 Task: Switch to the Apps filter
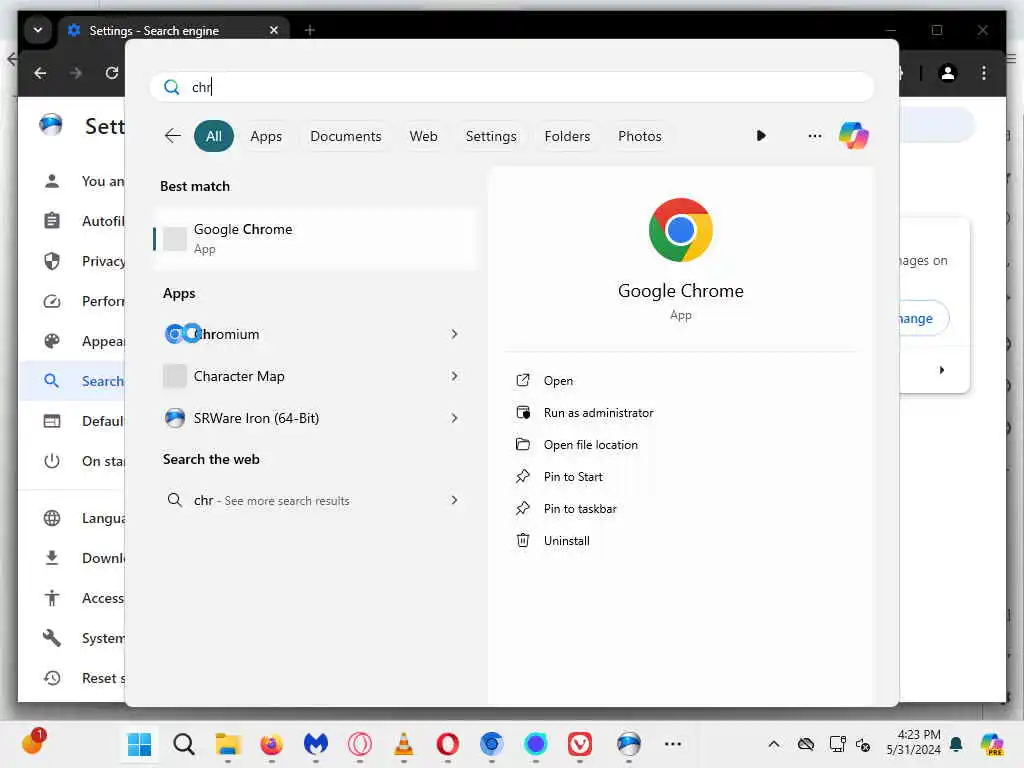pyautogui.click(x=266, y=136)
